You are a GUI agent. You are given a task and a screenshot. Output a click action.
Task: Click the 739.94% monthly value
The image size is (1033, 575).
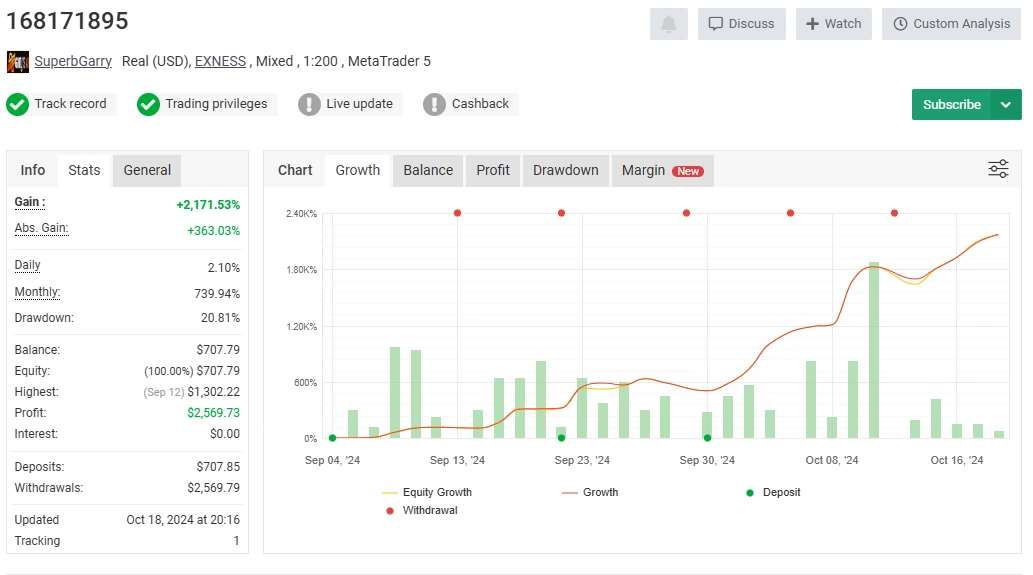tap(217, 294)
